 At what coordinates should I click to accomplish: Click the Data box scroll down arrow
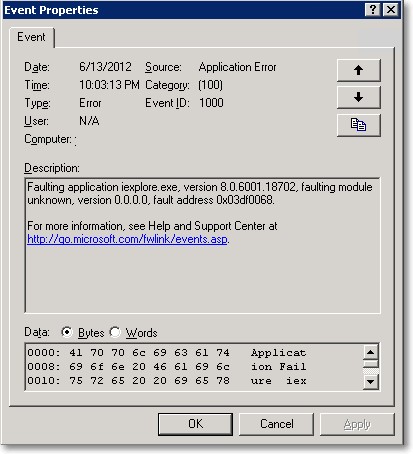[x=371, y=382]
